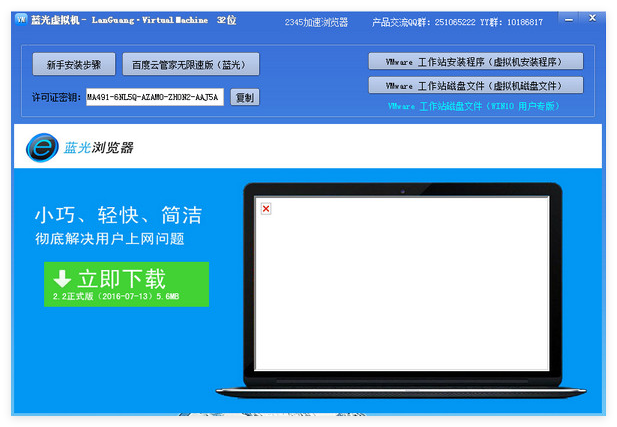Open the 2345加速浏览器 link

(x=316, y=21)
